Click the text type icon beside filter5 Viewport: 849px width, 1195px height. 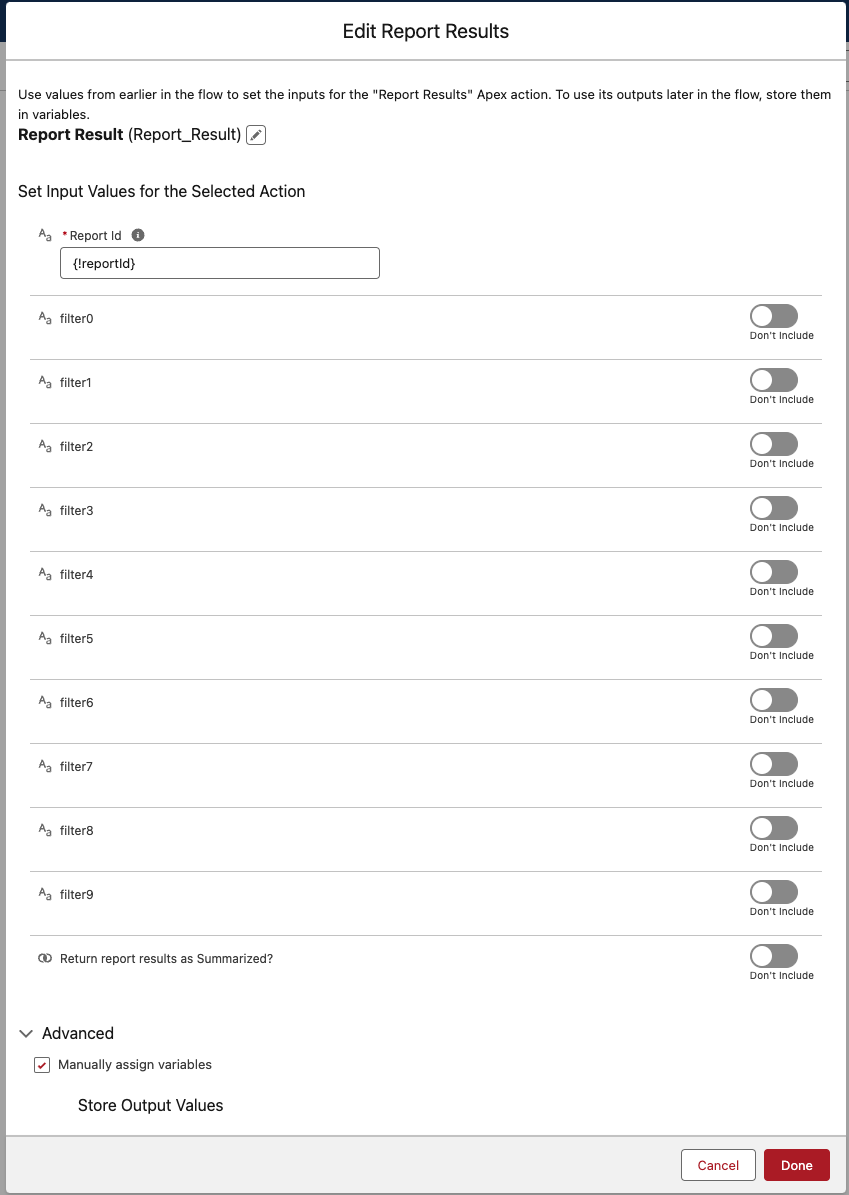pos(45,639)
